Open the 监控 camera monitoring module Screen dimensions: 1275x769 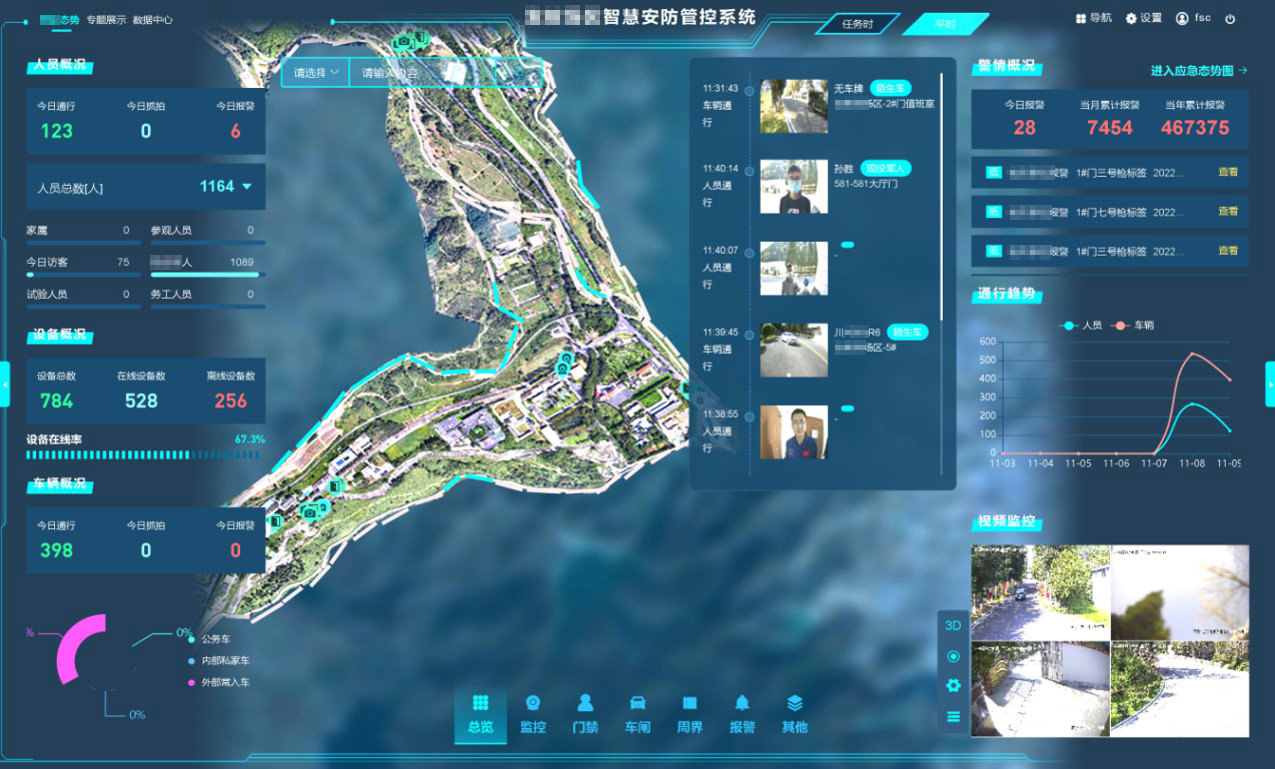pos(533,714)
